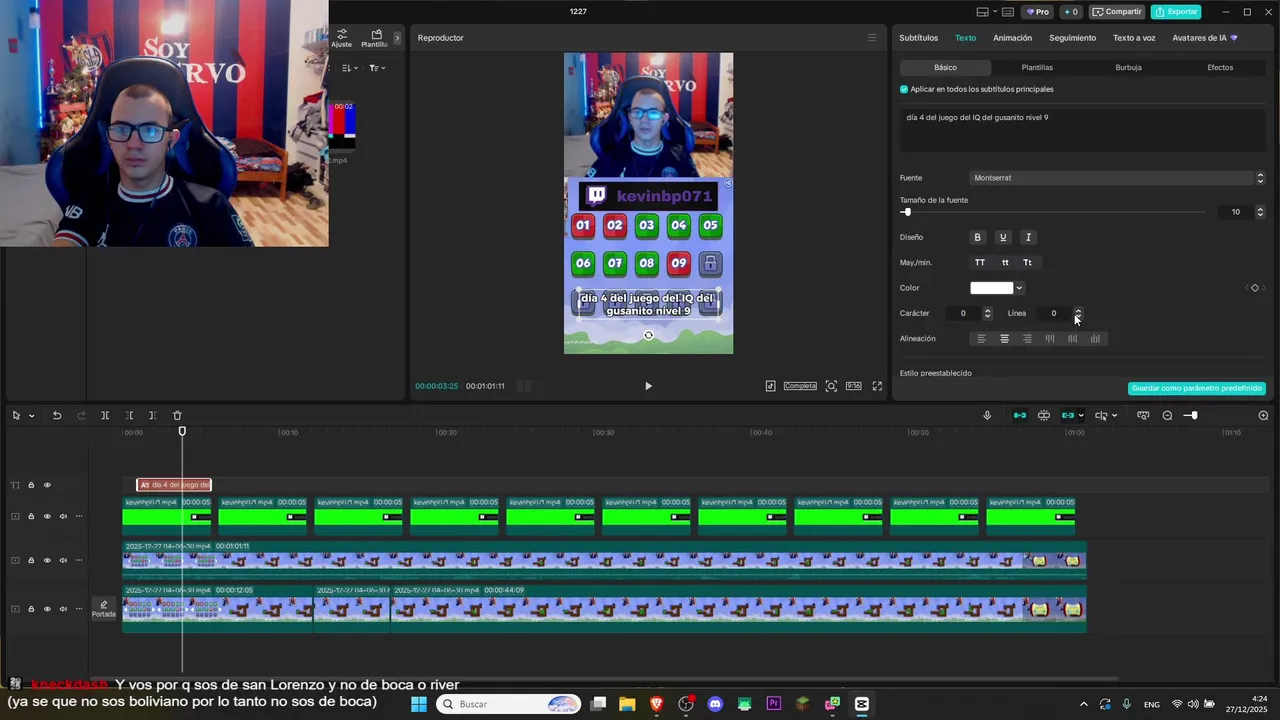Align subtitle text to the left

coord(981,339)
